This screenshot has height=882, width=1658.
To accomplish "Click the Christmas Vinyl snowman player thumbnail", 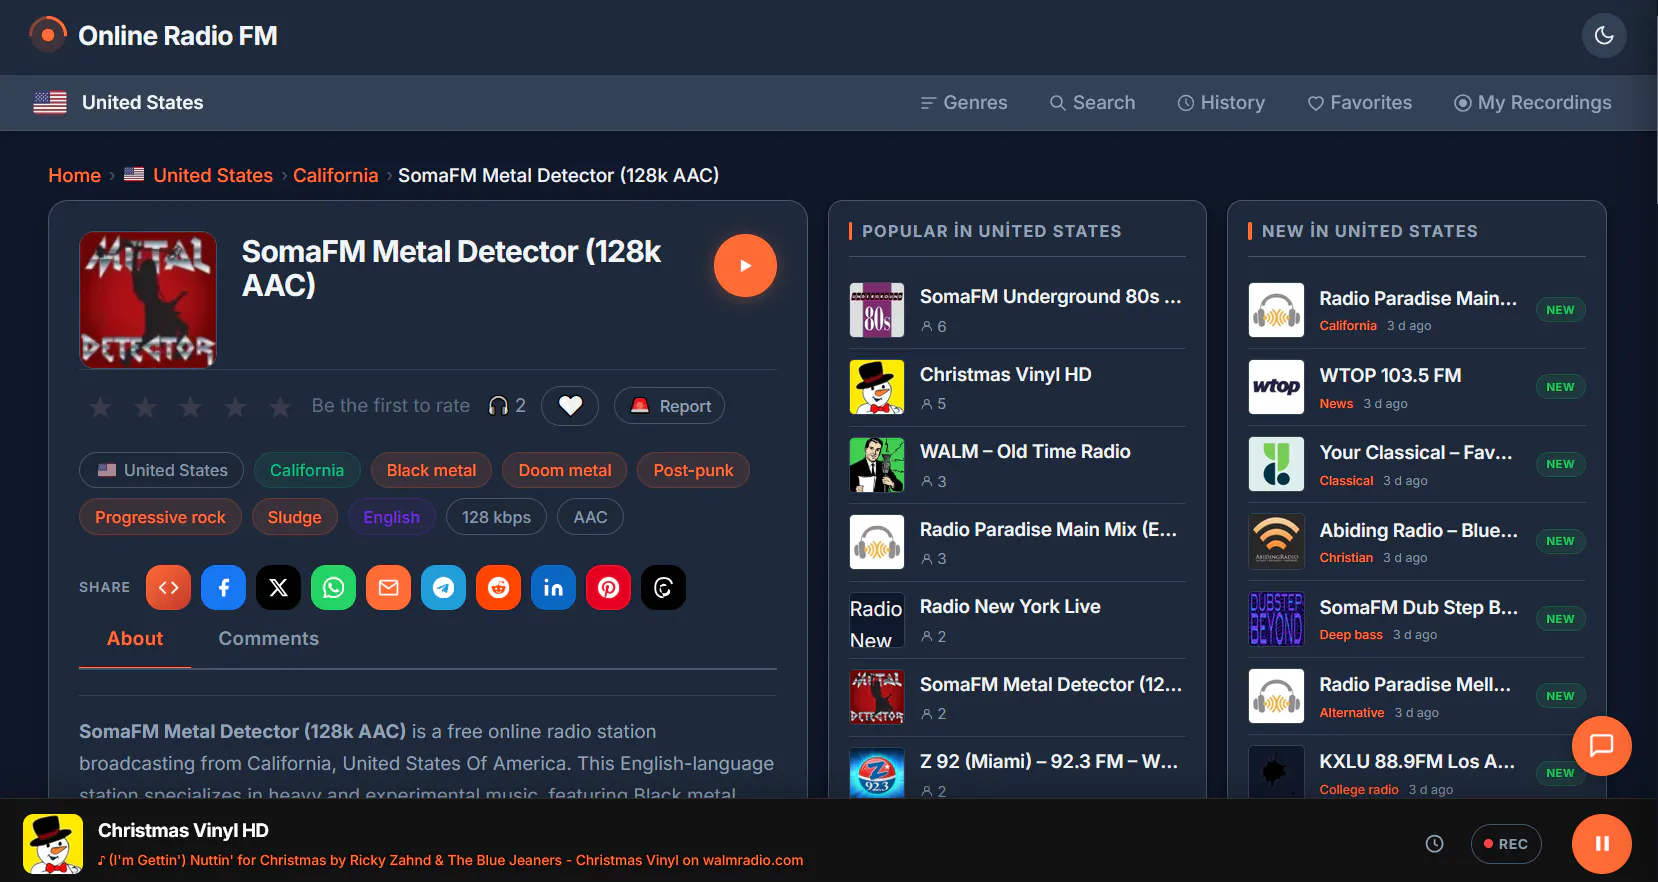I will [x=53, y=844].
